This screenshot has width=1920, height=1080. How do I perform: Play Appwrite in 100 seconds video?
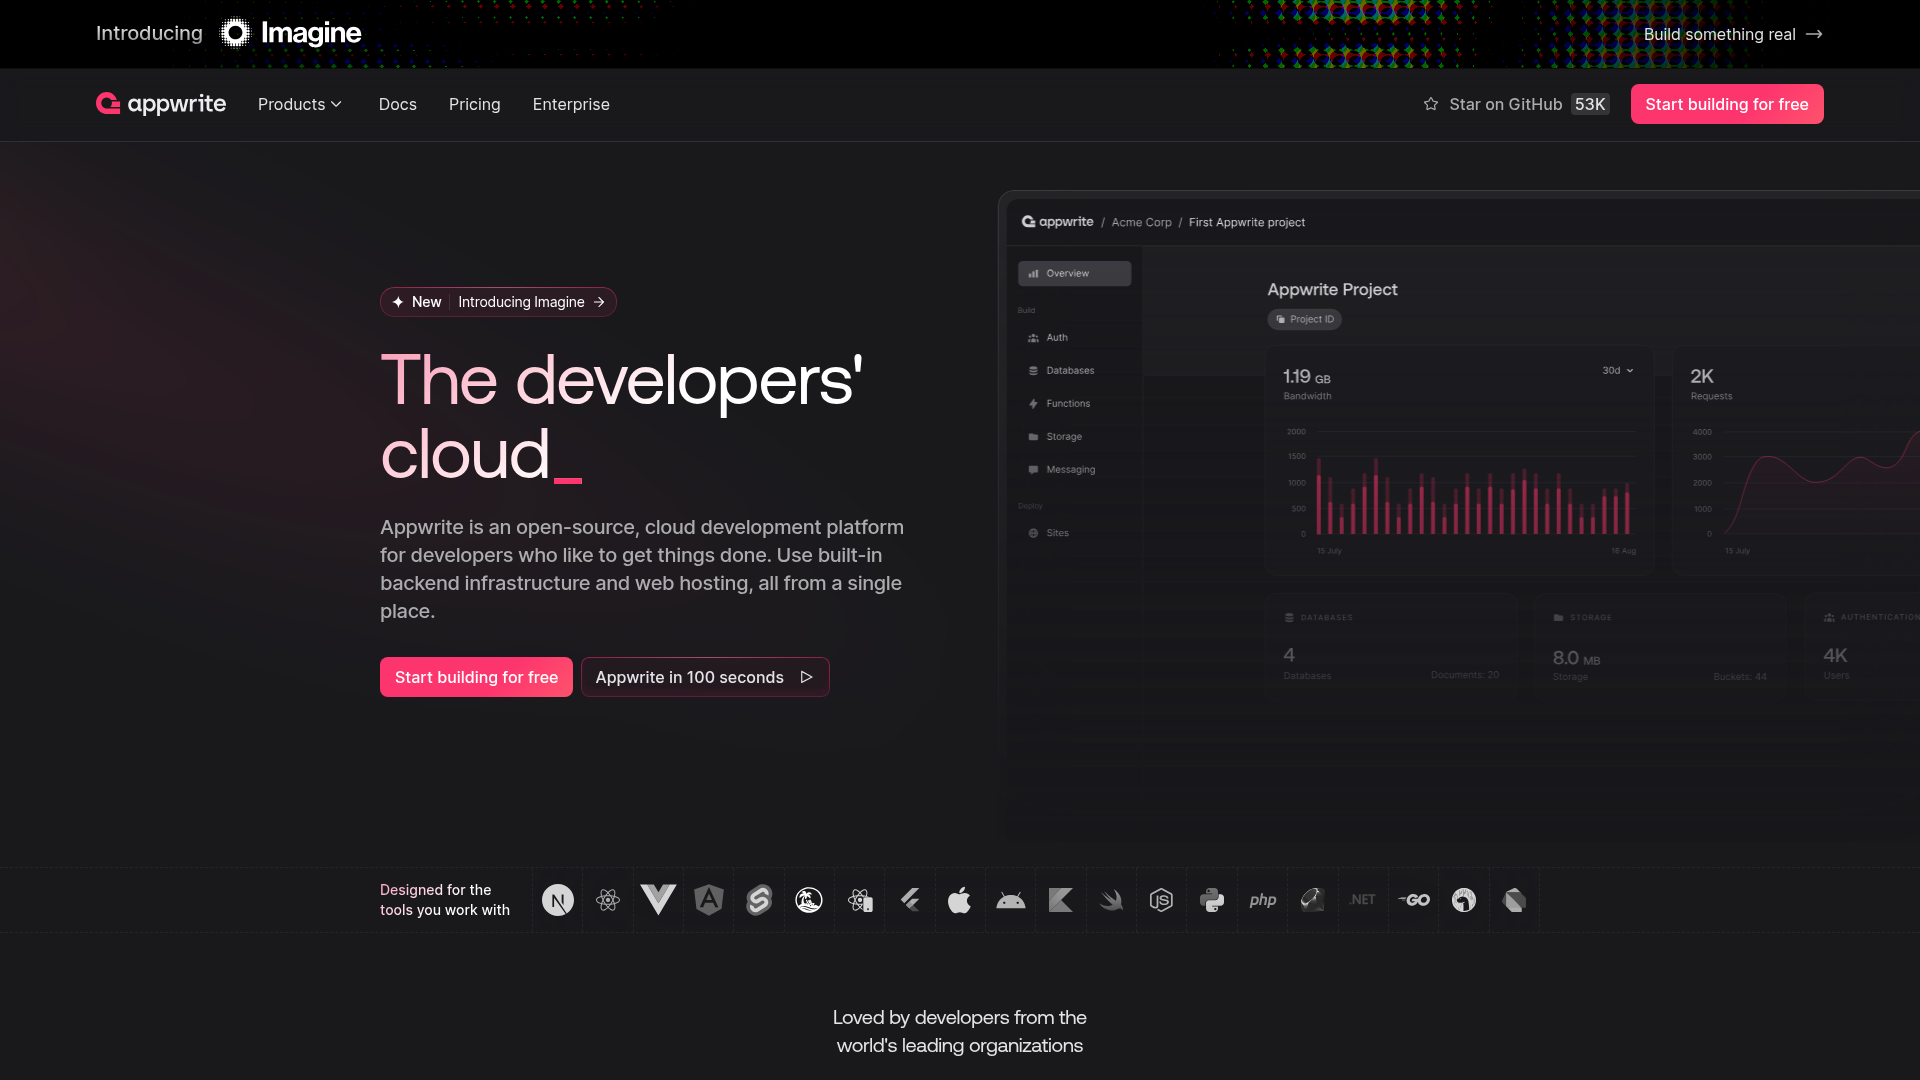pyautogui.click(x=704, y=677)
